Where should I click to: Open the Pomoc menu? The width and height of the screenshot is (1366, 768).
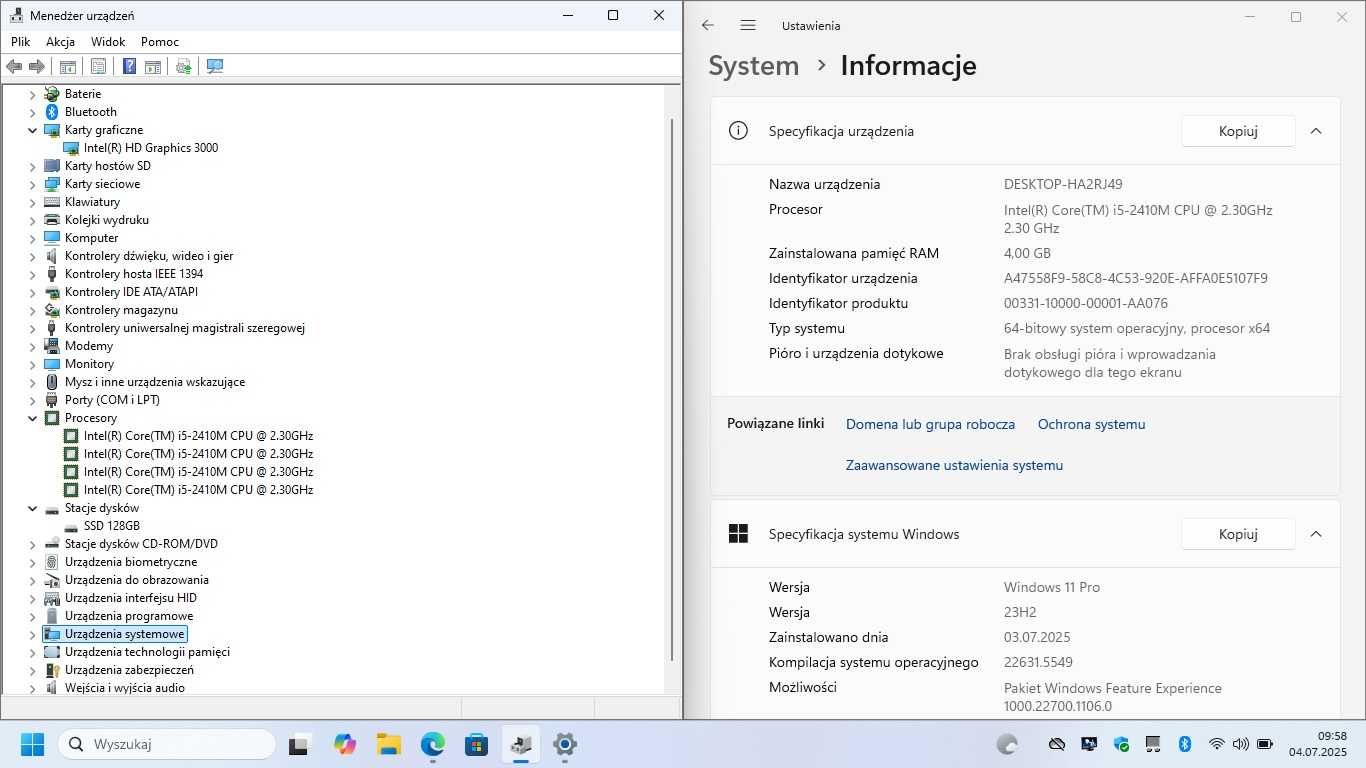(160, 42)
